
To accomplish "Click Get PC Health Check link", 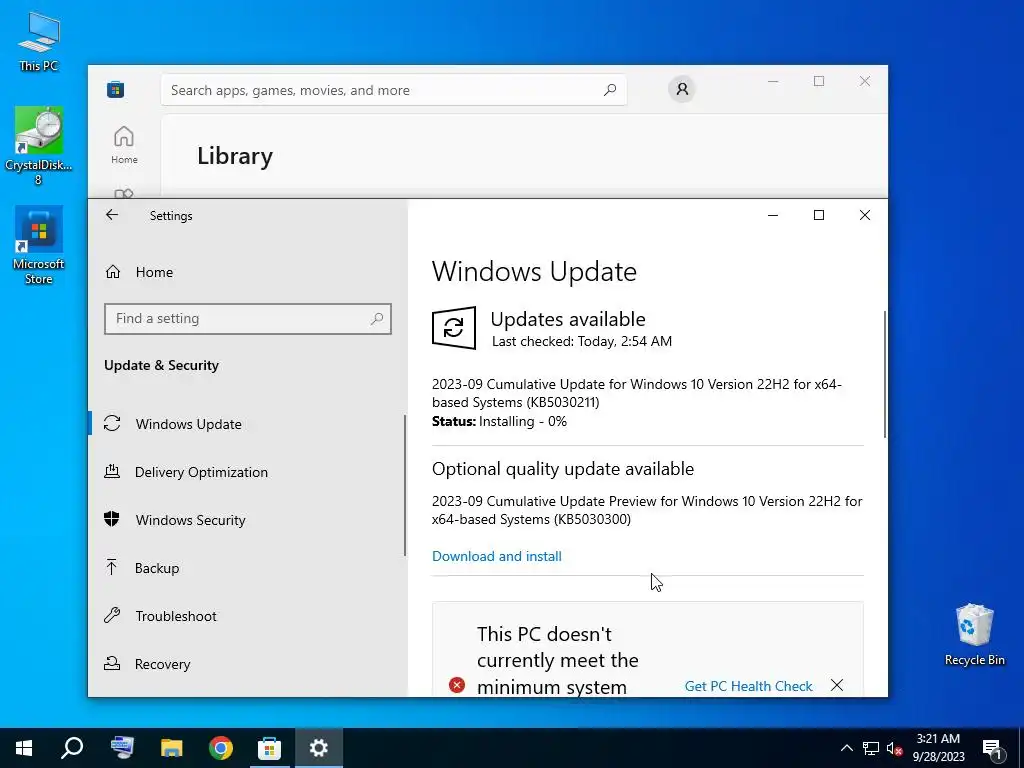I will pos(748,686).
